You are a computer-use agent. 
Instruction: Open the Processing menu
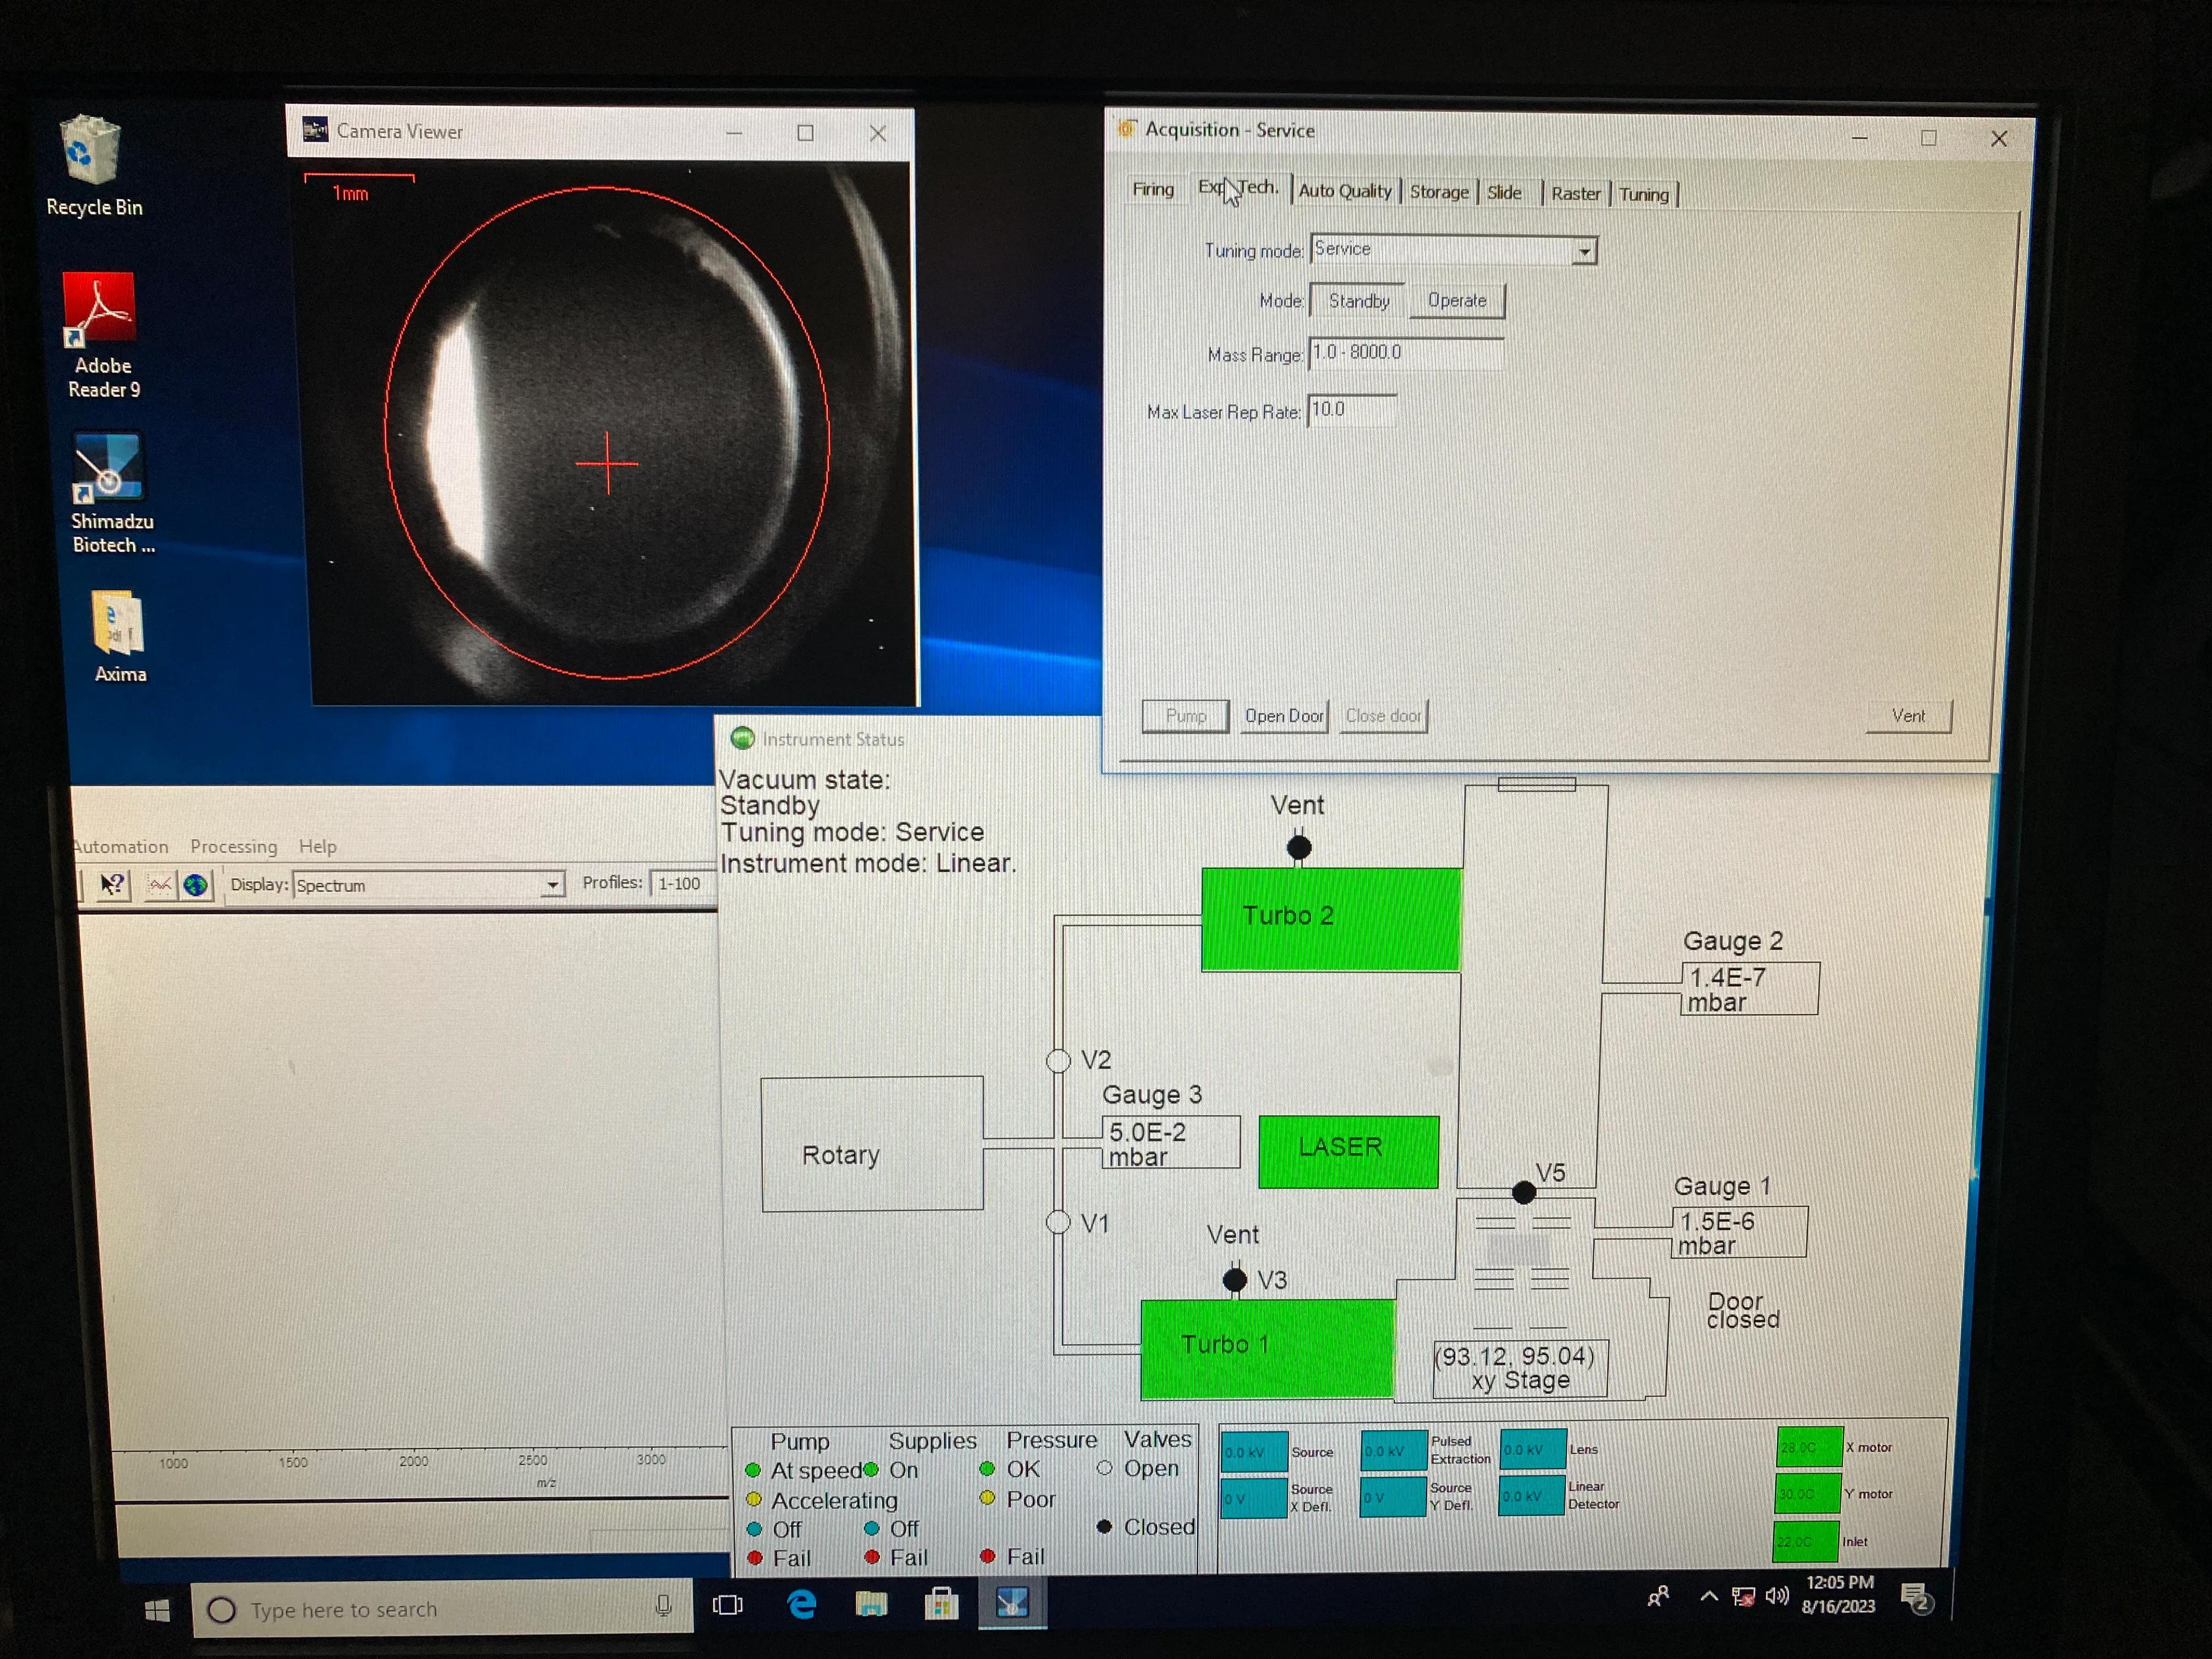[x=233, y=846]
